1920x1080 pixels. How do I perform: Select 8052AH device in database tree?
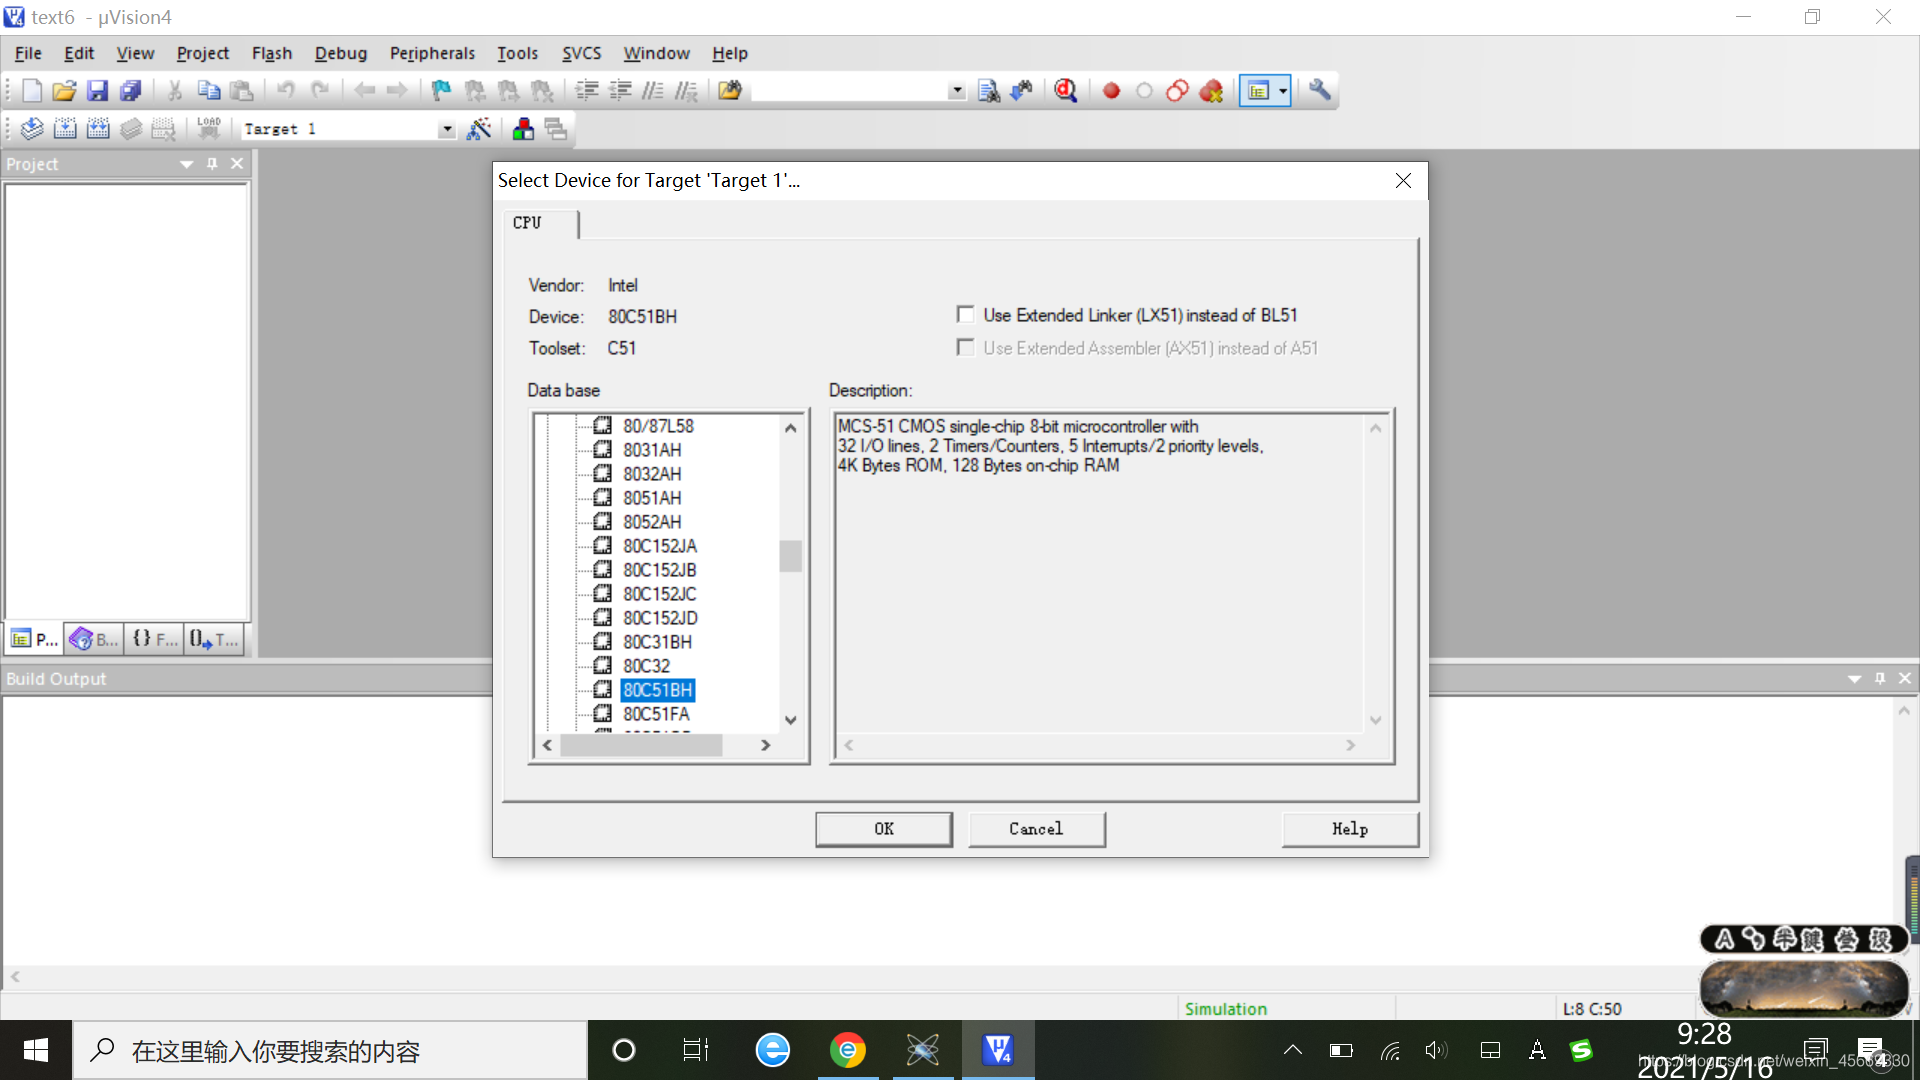tap(652, 522)
